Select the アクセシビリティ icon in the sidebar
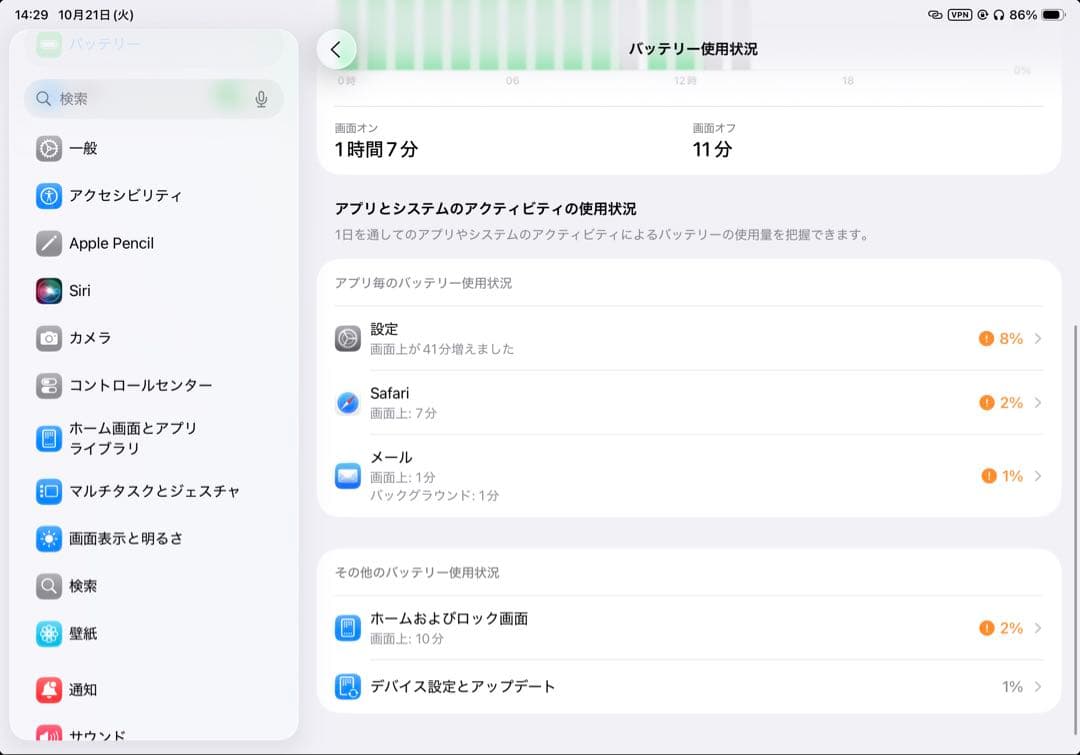This screenshot has width=1080, height=755. tap(49, 196)
